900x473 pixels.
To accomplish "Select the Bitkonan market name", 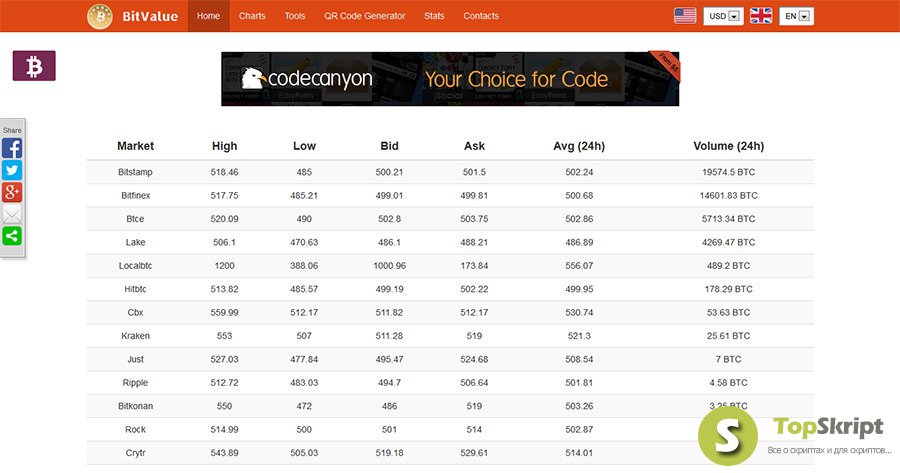I will (x=135, y=406).
